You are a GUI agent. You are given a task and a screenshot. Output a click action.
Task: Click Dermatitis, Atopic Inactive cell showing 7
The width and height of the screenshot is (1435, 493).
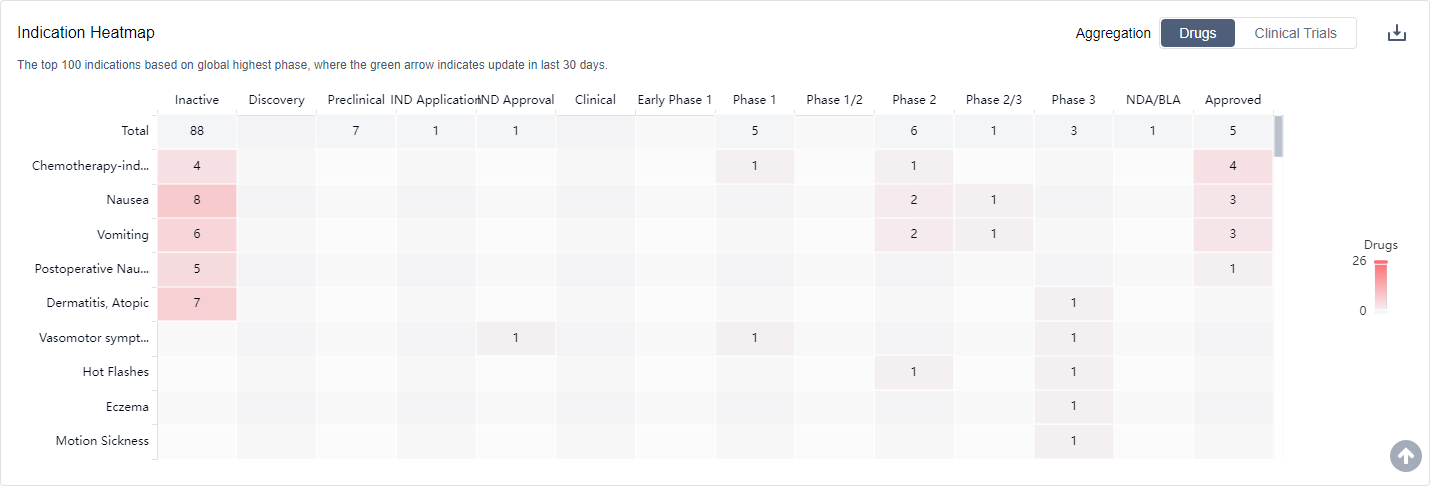point(197,303)
